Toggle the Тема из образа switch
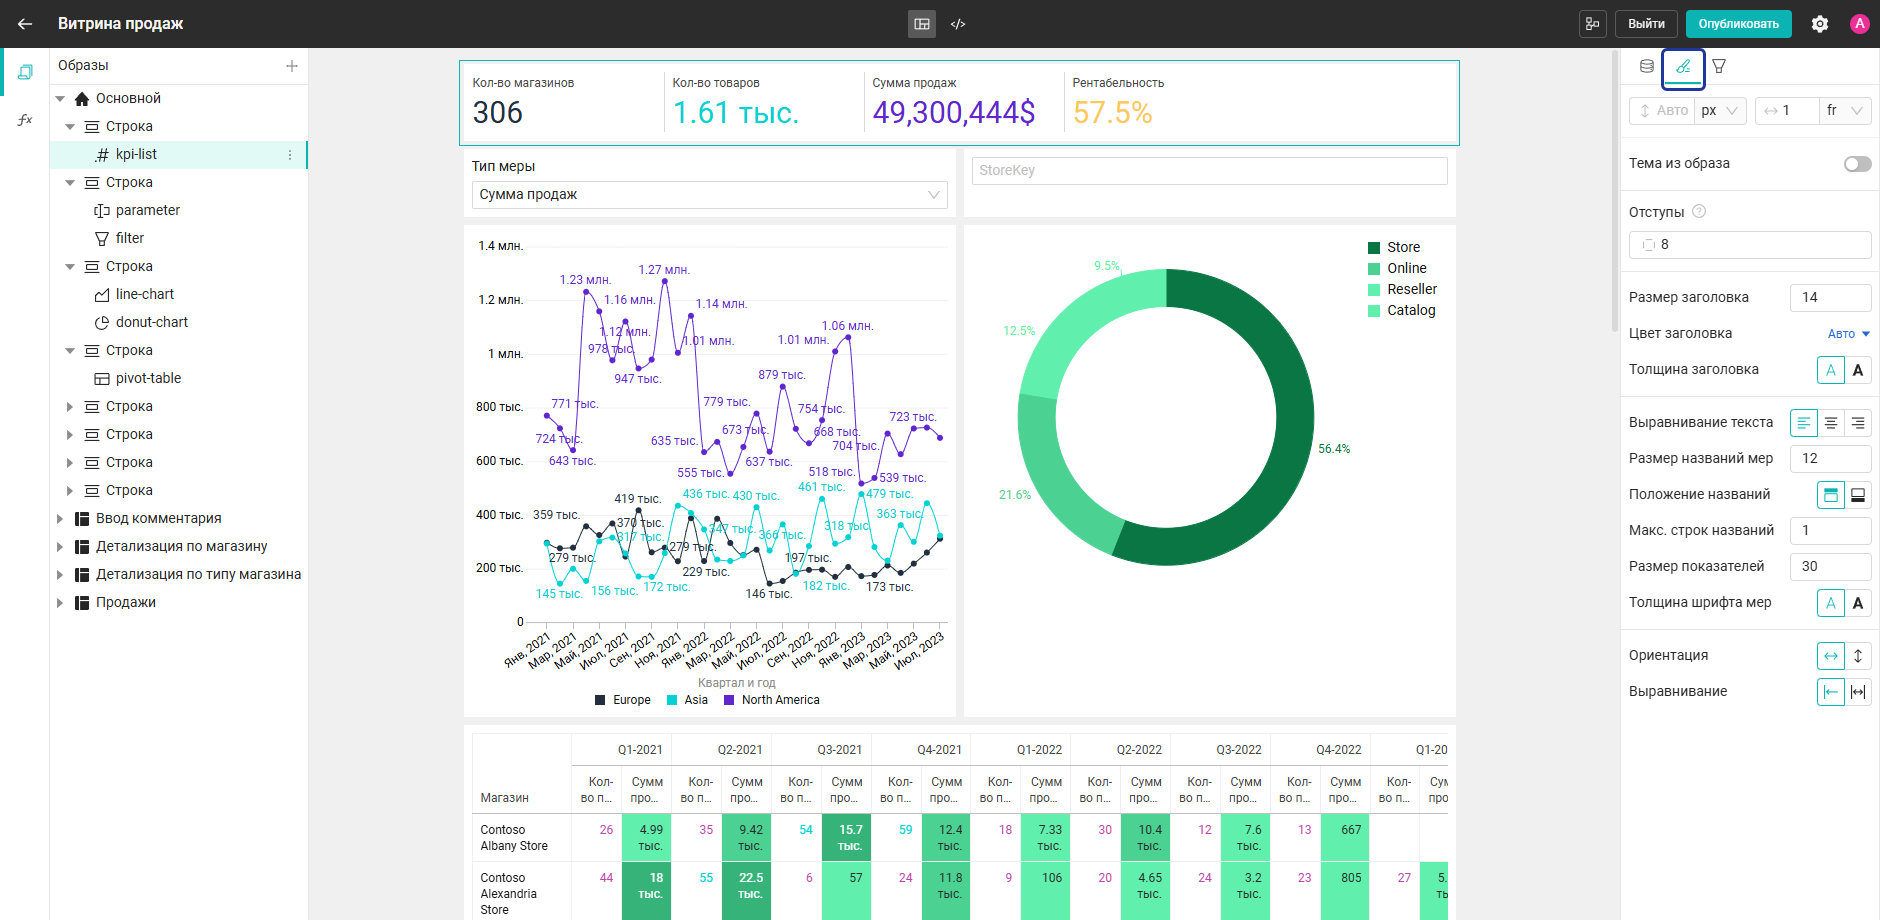Viewport: 1880px width, 920px height. [x=1857, y=164]
